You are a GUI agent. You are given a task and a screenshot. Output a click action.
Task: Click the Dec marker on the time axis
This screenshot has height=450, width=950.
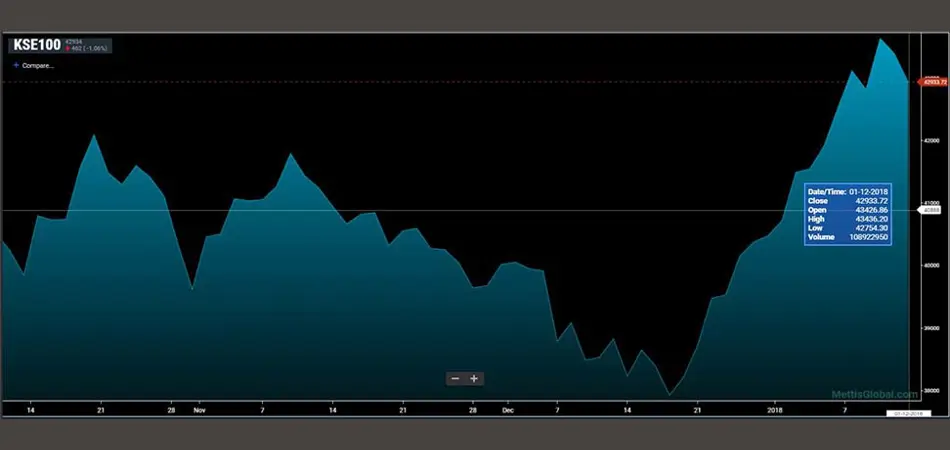pos(507,410)
